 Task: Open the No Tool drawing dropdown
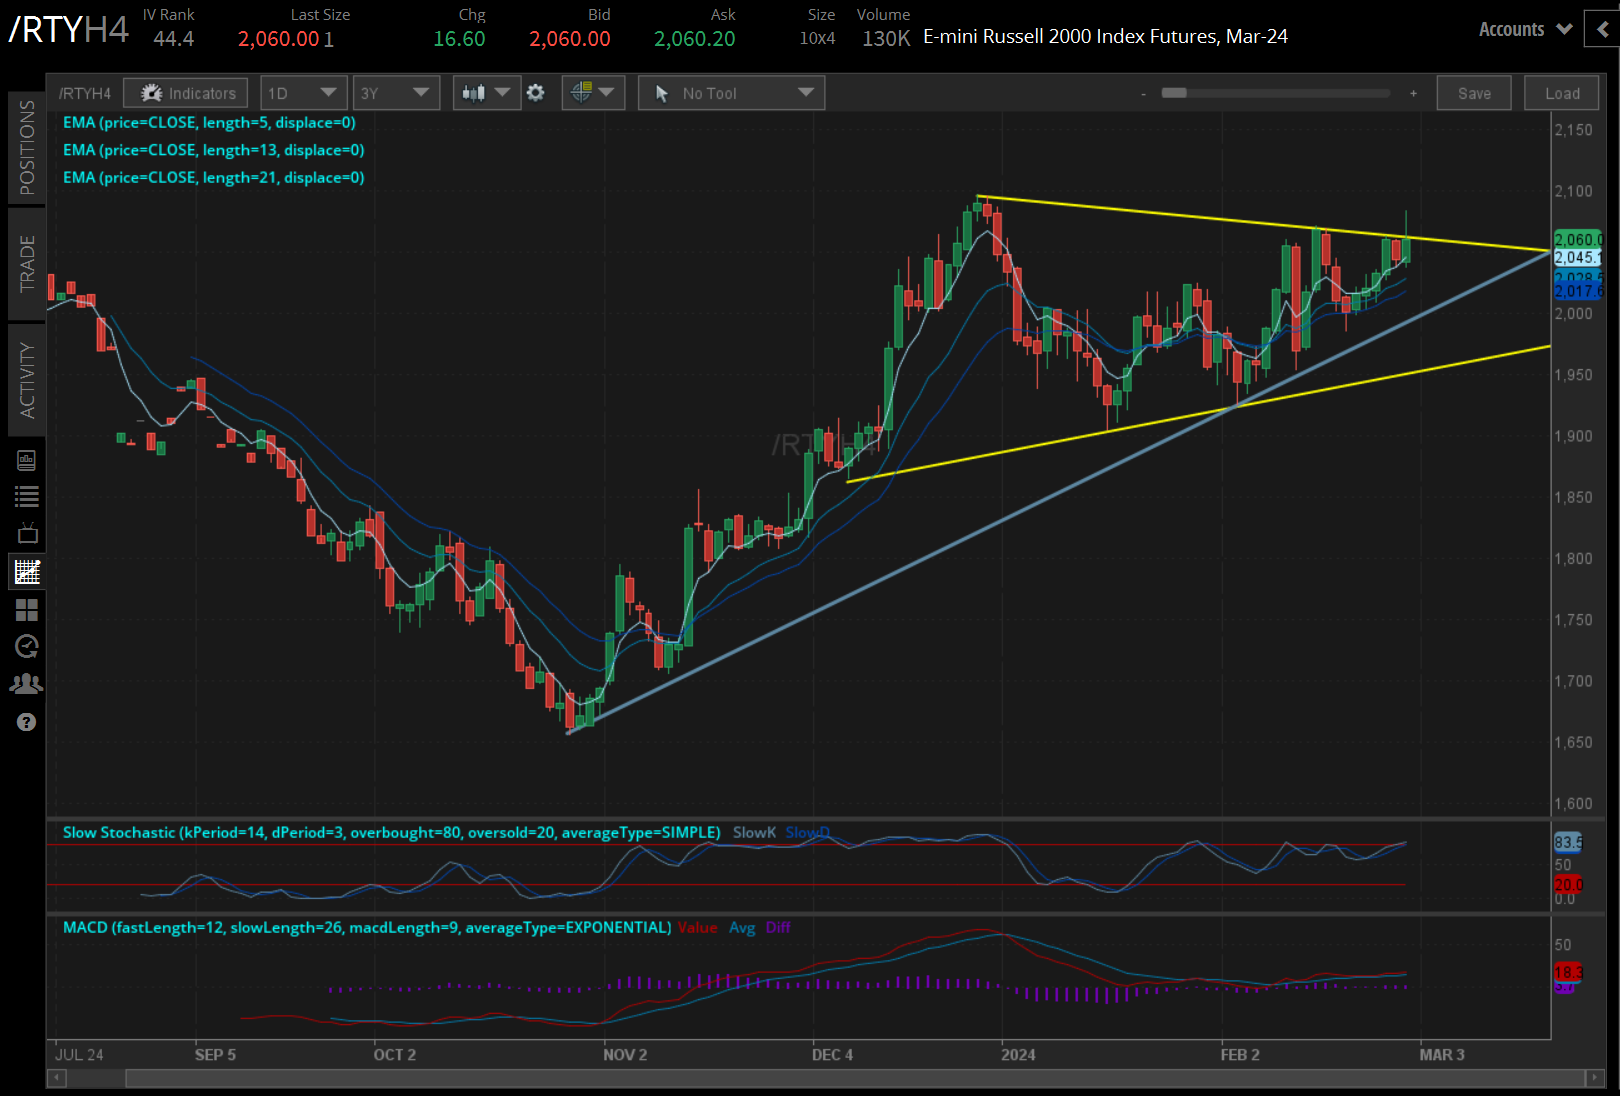[x=731, y=93]
